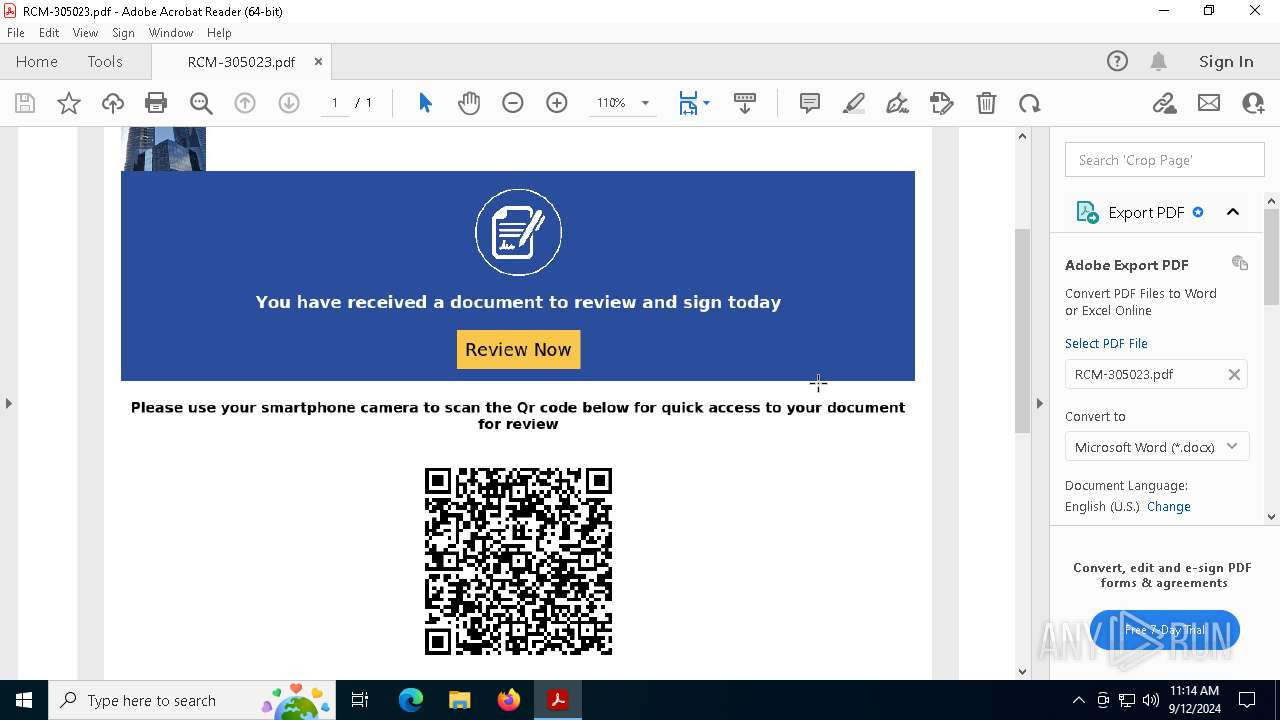Activate the Hand pan tool

click(x=469, y=103)
